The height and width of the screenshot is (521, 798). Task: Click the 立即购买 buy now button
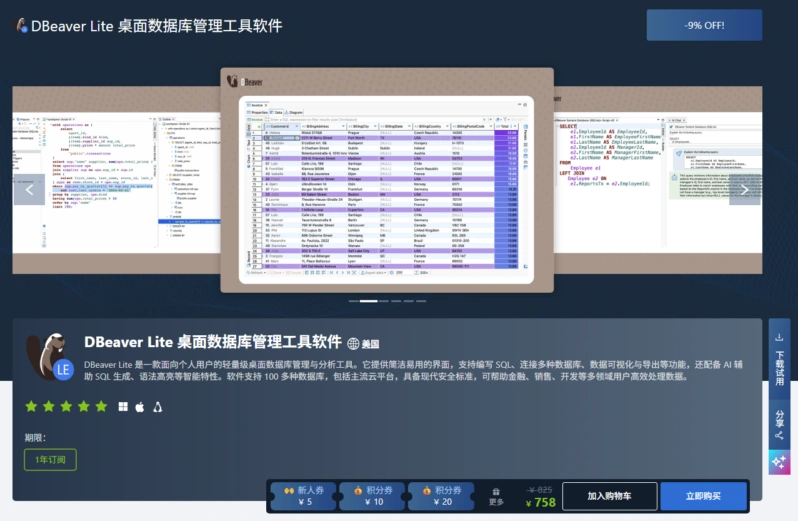[x=703, y=496]
